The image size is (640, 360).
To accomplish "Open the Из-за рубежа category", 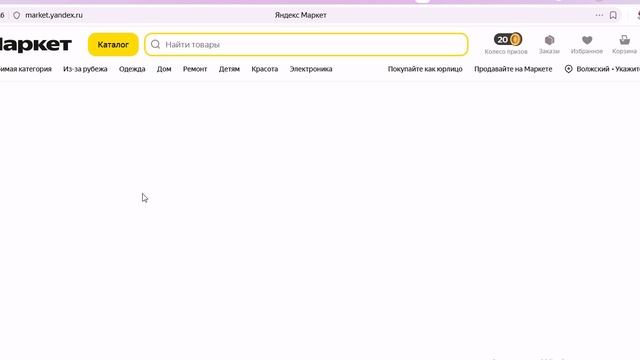I will point(85,69).
